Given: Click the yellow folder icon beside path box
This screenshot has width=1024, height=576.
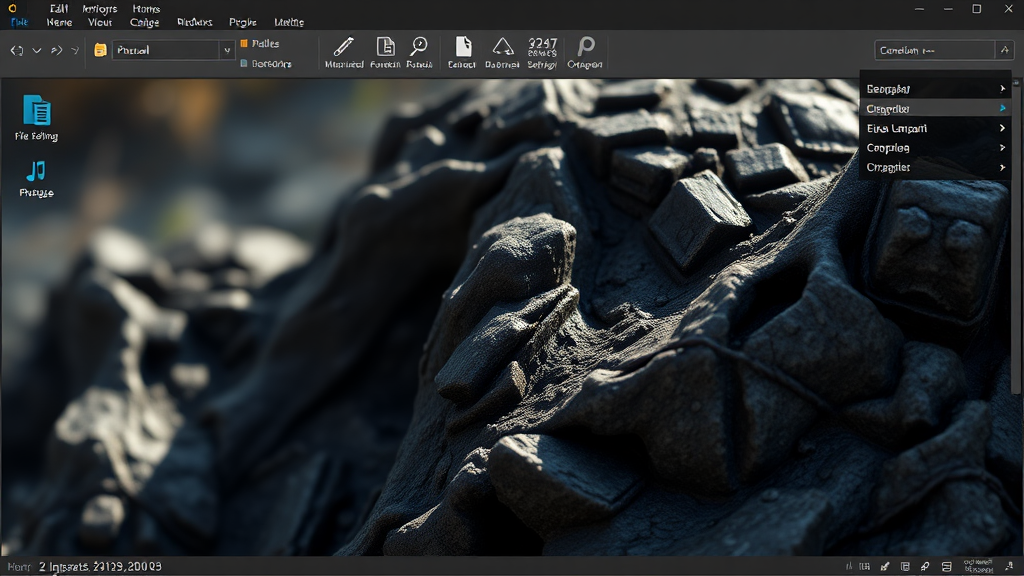Looking at the screenshot, I should click(x=100, y=50).
